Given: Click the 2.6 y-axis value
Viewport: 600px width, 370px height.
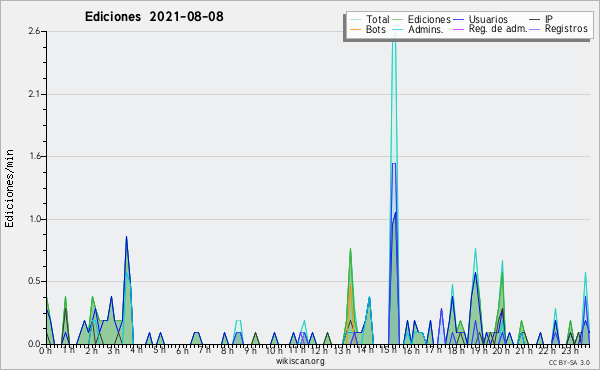Looking at the screenshot, I should click(x=34, y=31).
